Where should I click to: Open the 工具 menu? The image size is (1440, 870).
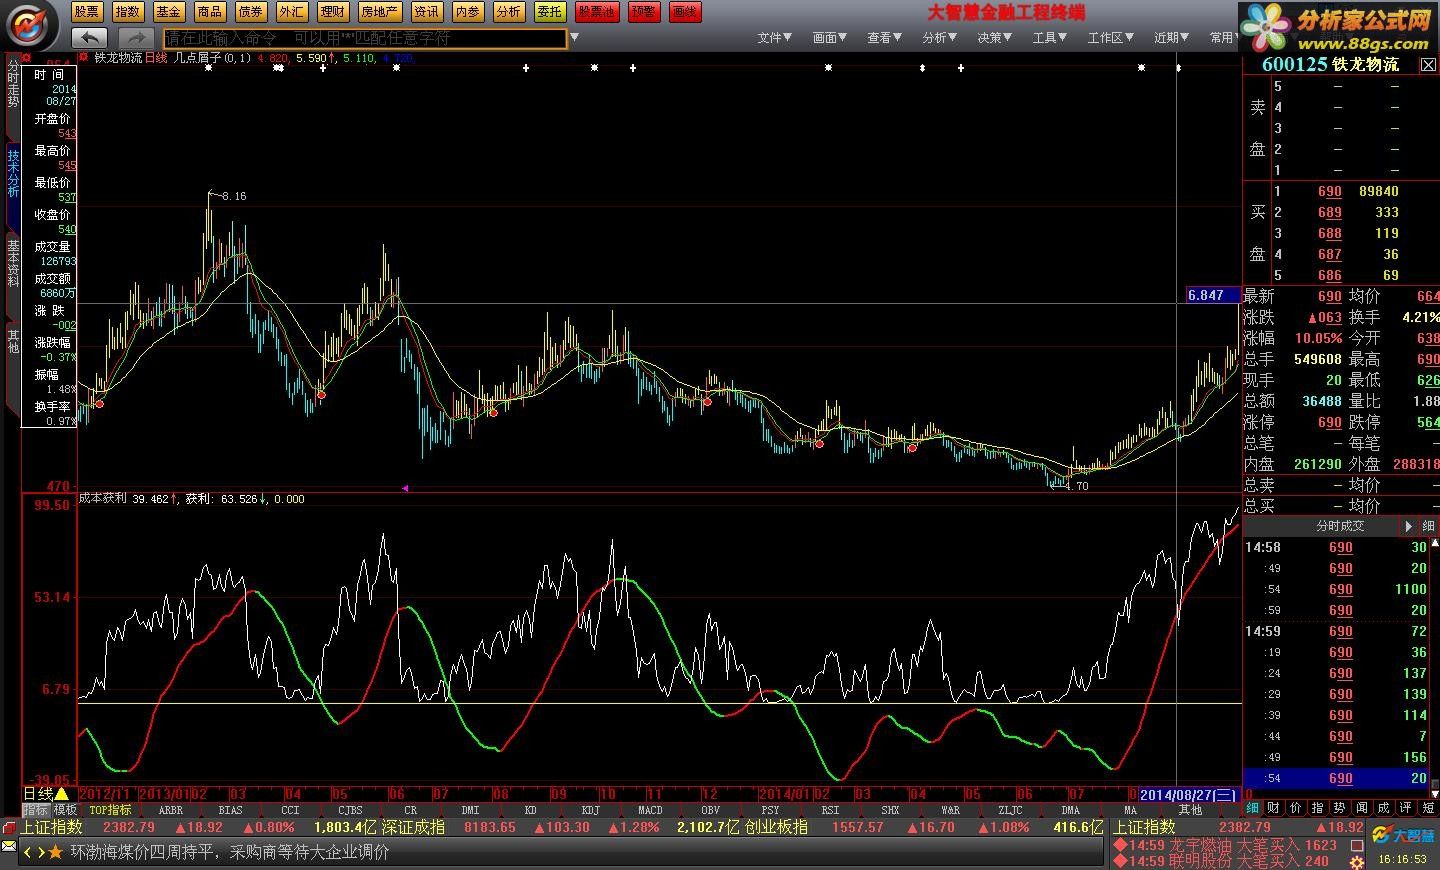click(1049, 38)
